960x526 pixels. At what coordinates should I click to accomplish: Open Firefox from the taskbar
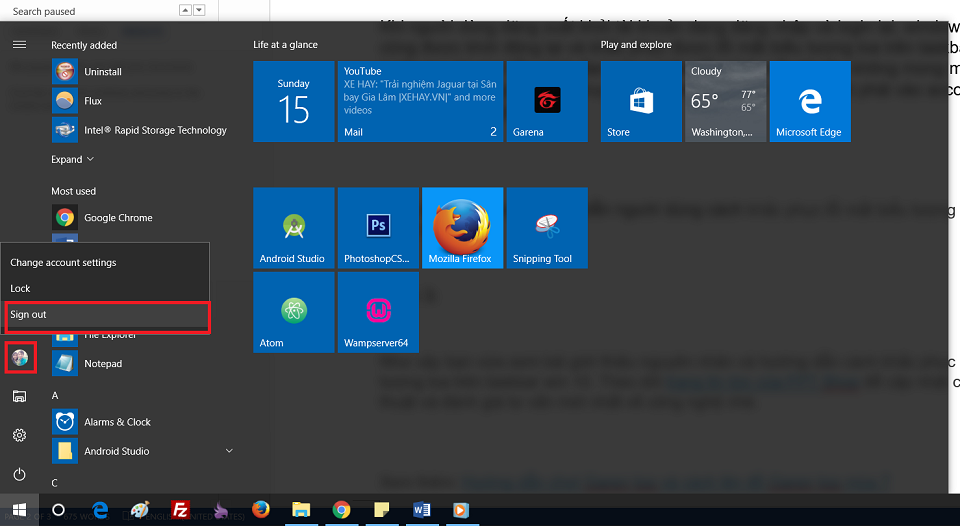(261, 509)
